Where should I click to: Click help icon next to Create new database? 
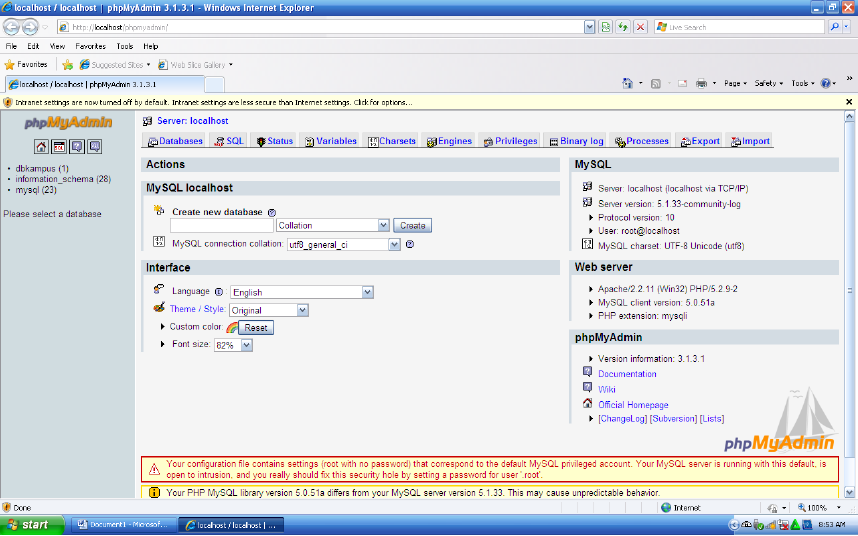[x=272, y=212]
